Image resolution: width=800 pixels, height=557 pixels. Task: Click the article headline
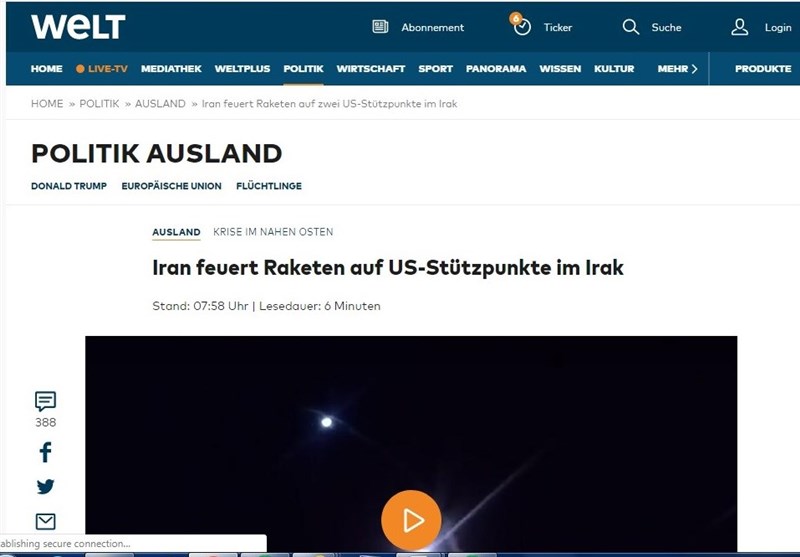pos(388,268)
